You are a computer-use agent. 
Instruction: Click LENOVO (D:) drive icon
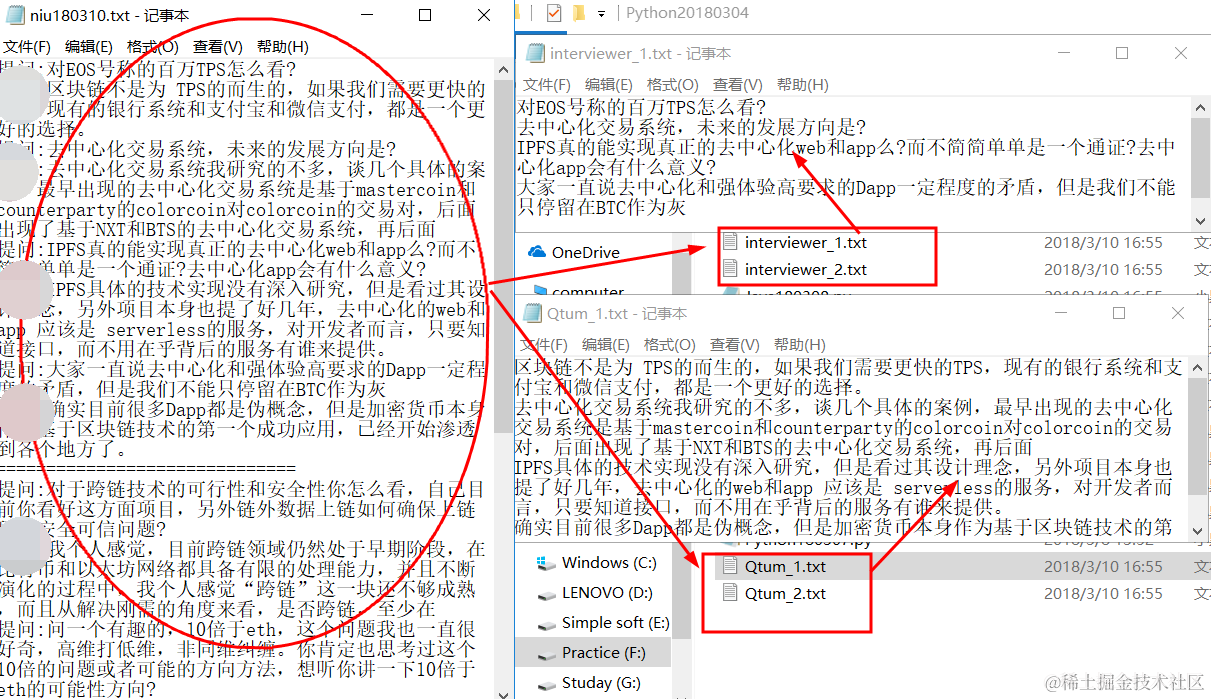544,593
